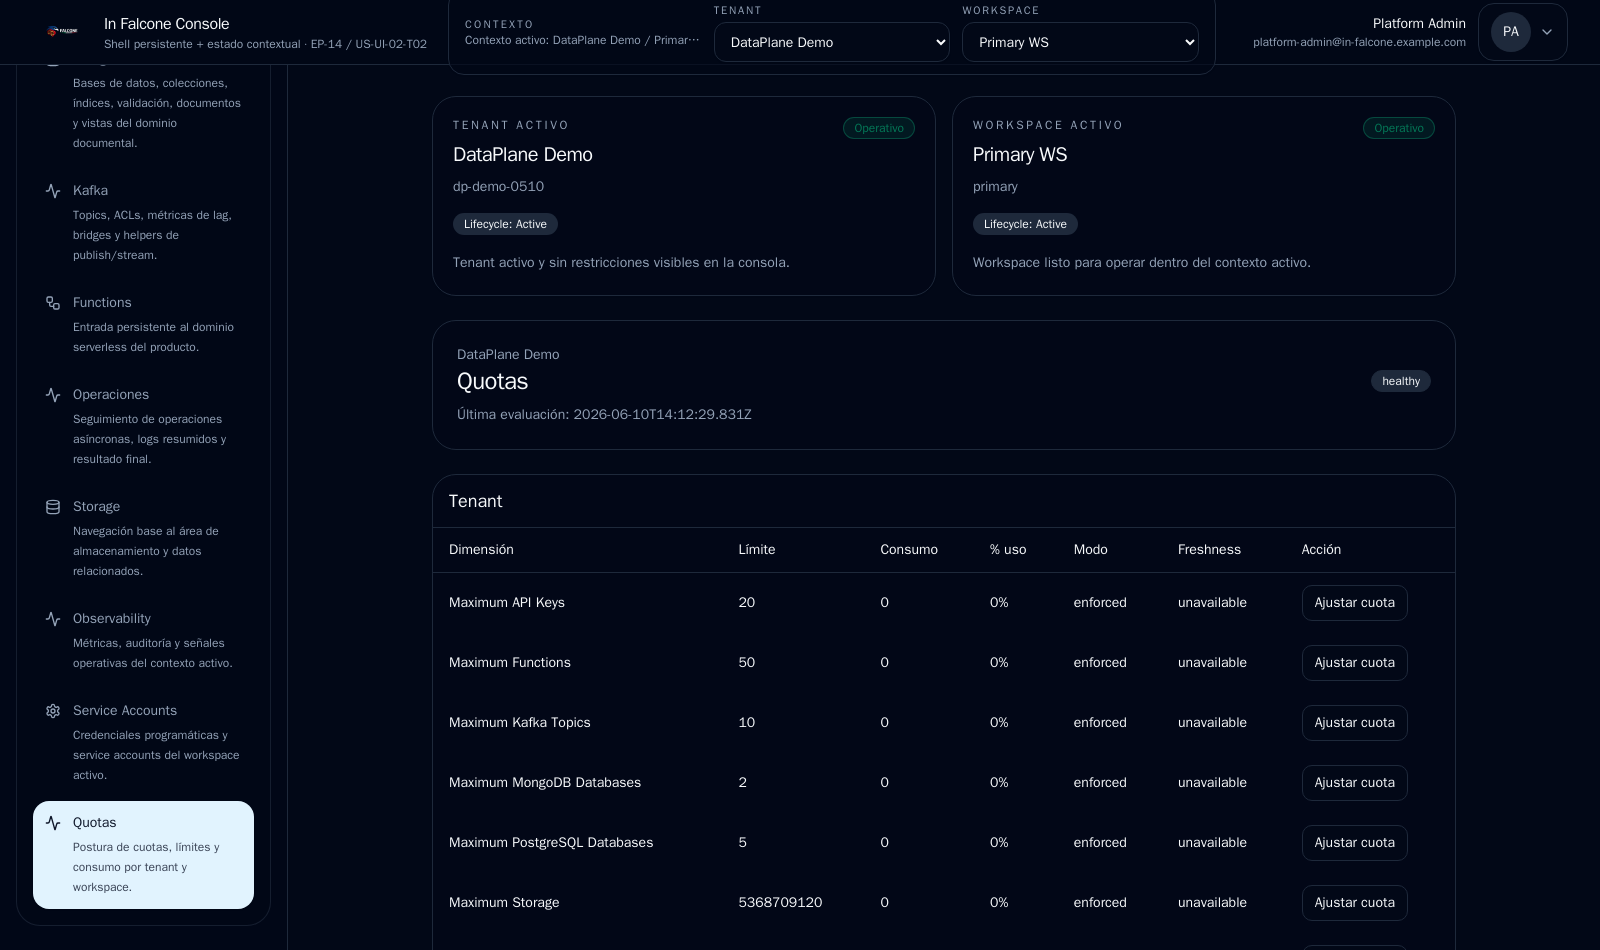Viewport: 1600px width, 950px height.
Task: Open the Tenant dropdown selector
Action: click(x=832, y=42)
